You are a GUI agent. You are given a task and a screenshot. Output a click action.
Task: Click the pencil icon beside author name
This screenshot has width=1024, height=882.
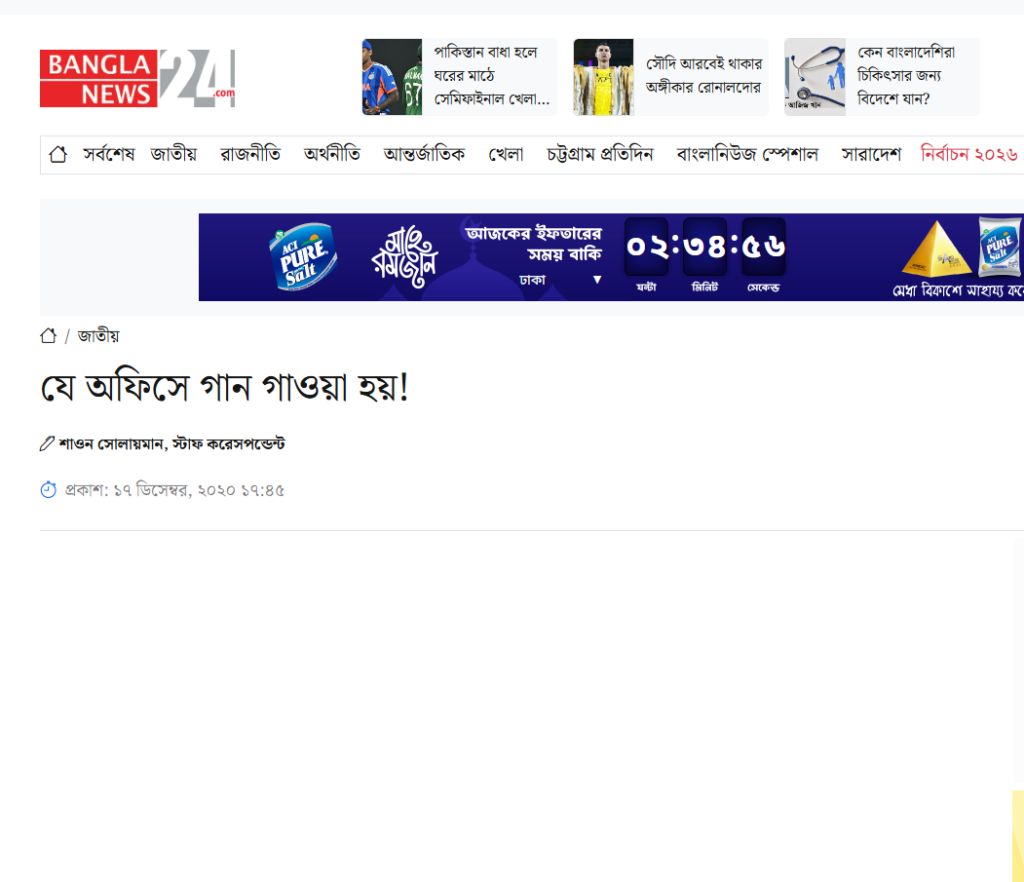47,443
